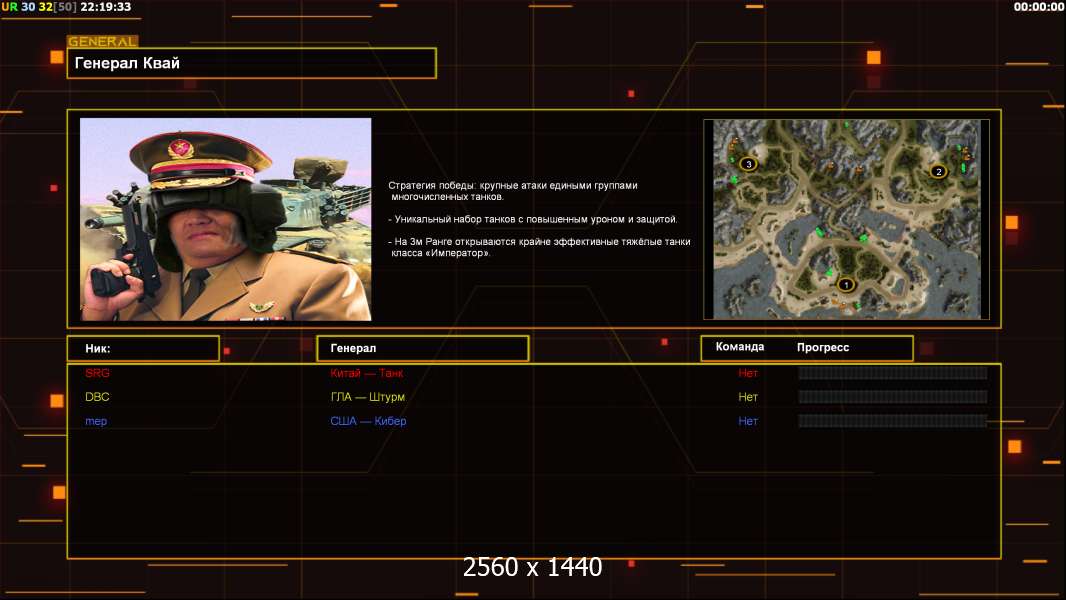The height and width of the screenshot is (600, 1066).
Task: Click the SRG loading progress bar
Action: [x=893, y=373]
